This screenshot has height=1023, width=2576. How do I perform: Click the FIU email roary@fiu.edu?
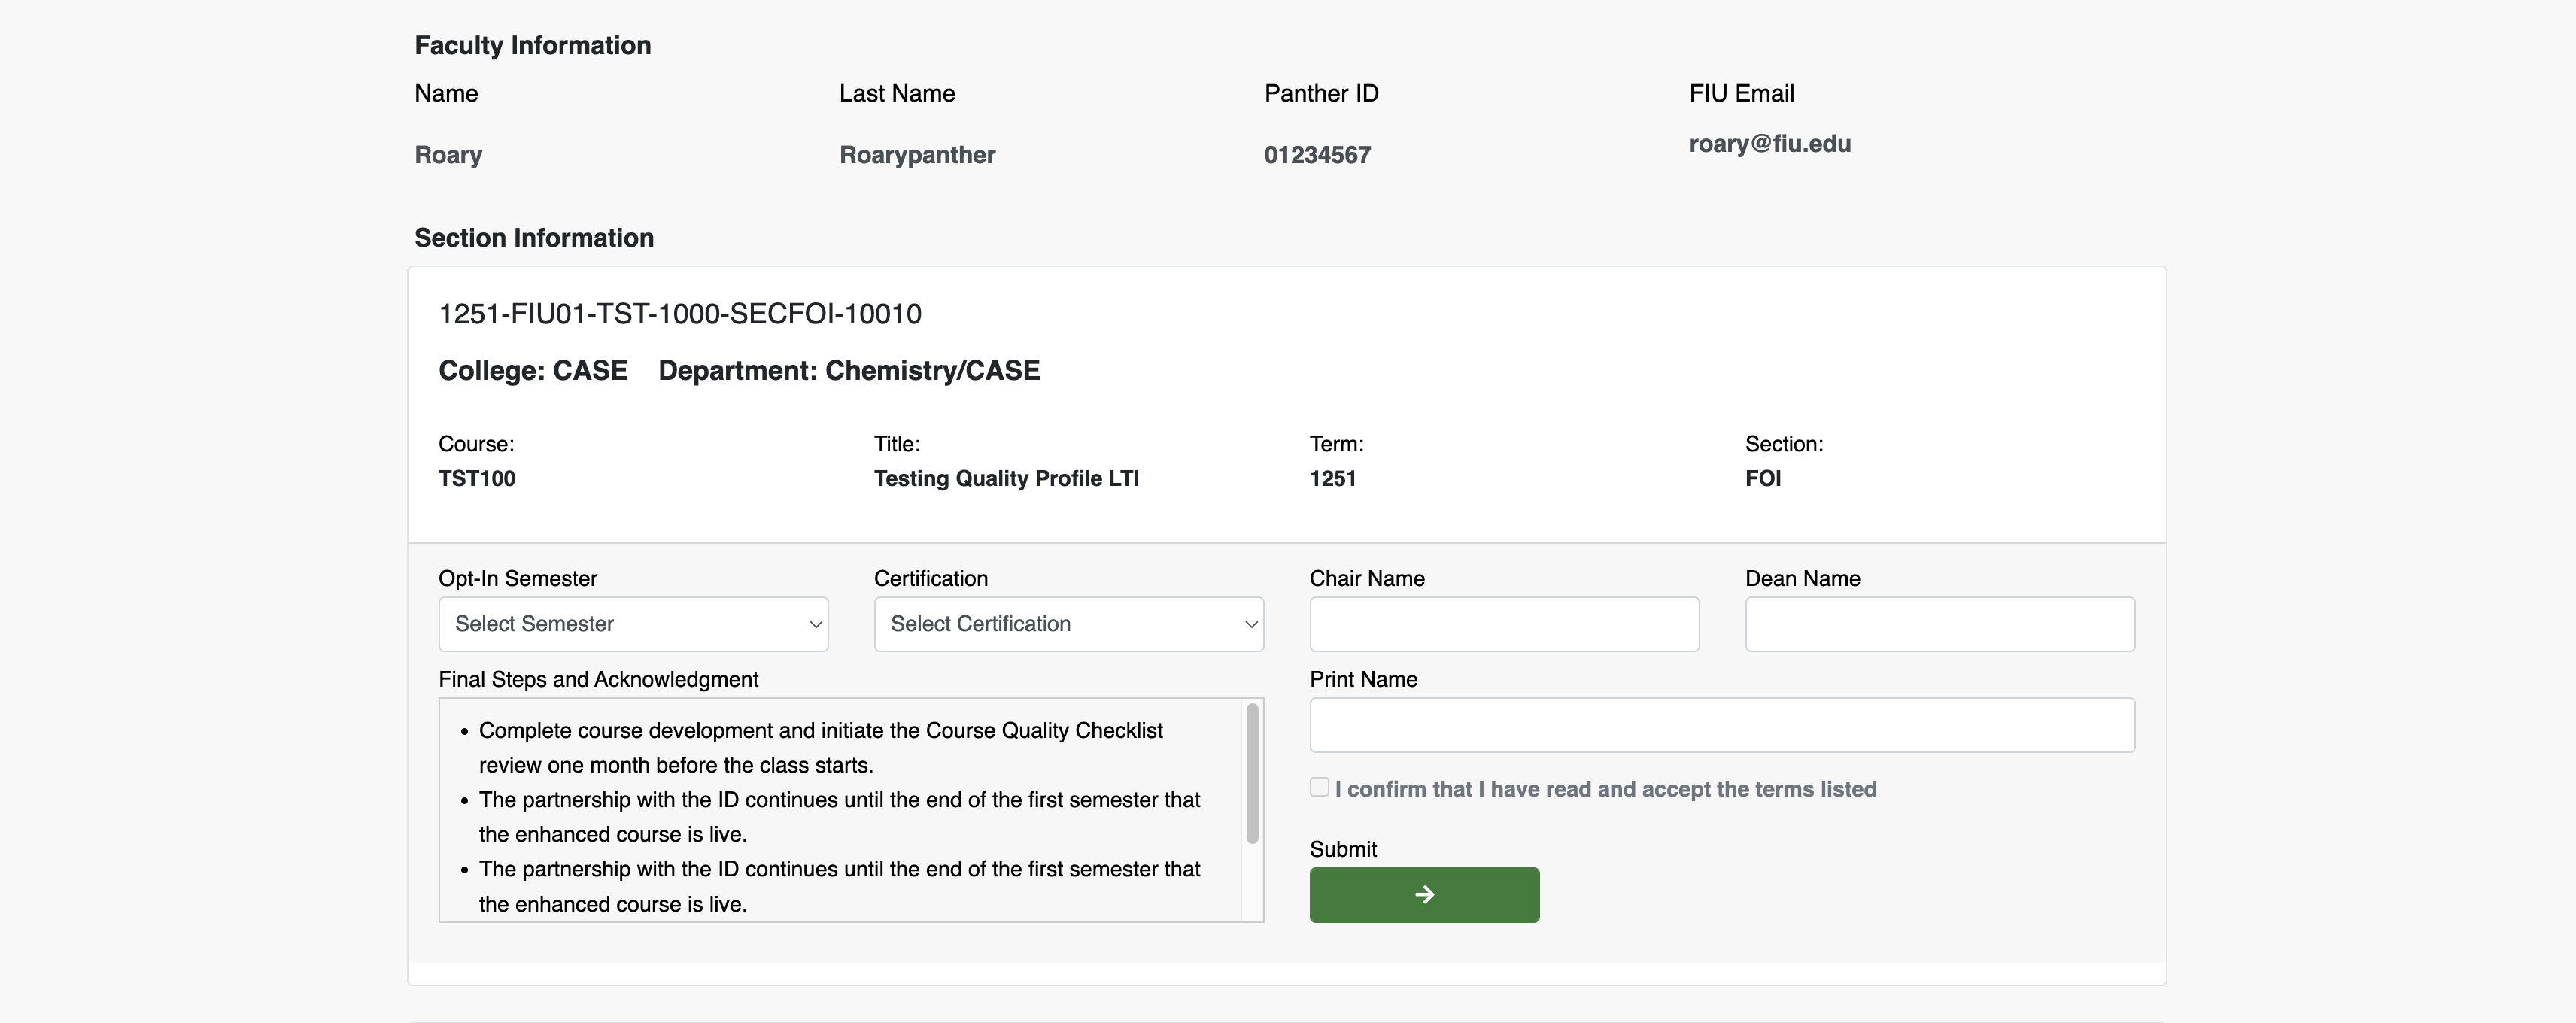click(x=1770, y=144)
